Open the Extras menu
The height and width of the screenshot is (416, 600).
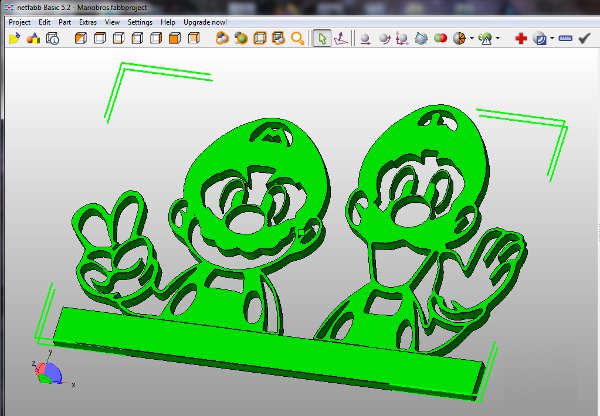click(x=88, y=22)
